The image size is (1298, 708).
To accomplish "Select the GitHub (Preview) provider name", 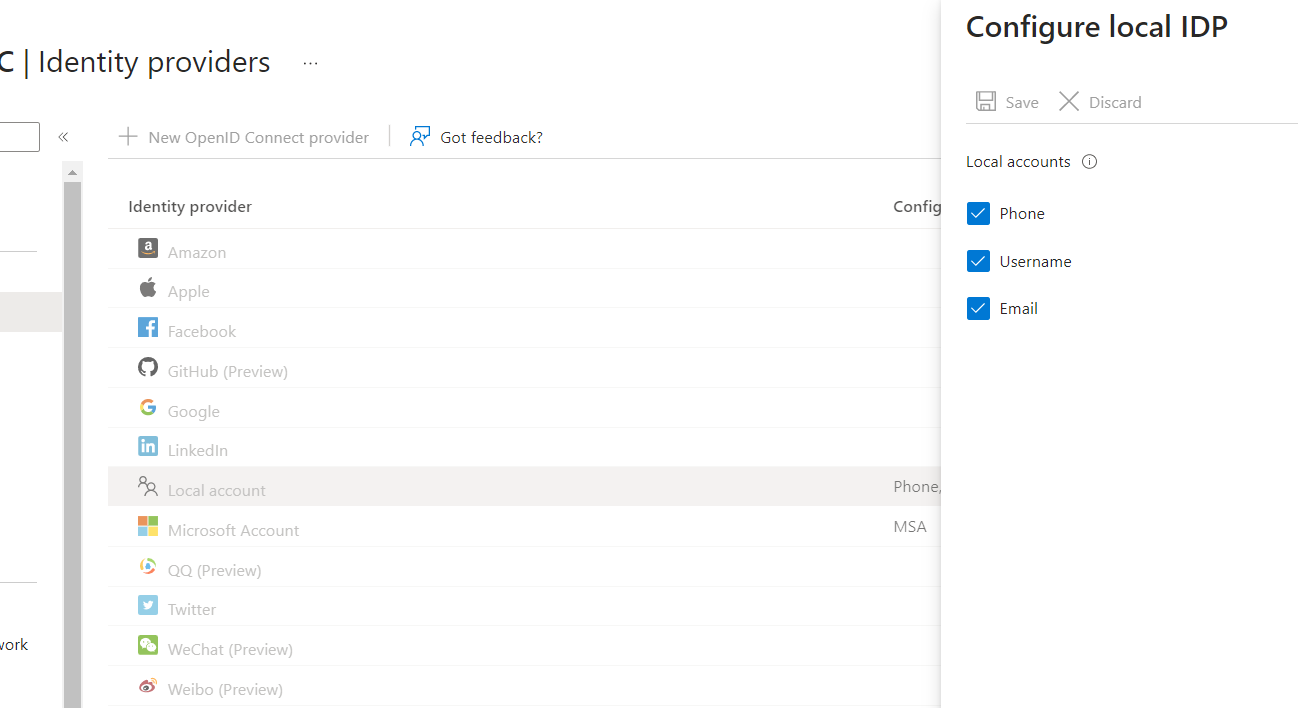I will click(x=228, y=371).
